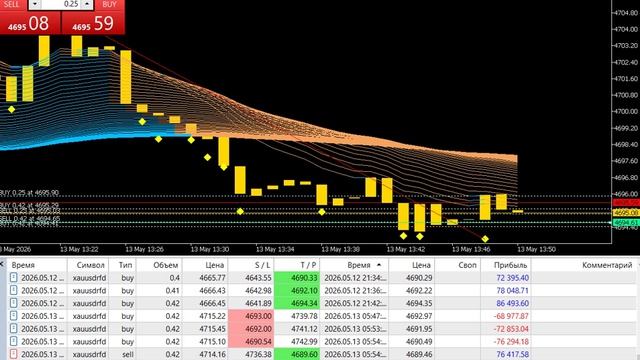The width and height of the screenshot is (640, 360).
Task: Click the 4700.00 price scale label
Action: coord(626,111)
